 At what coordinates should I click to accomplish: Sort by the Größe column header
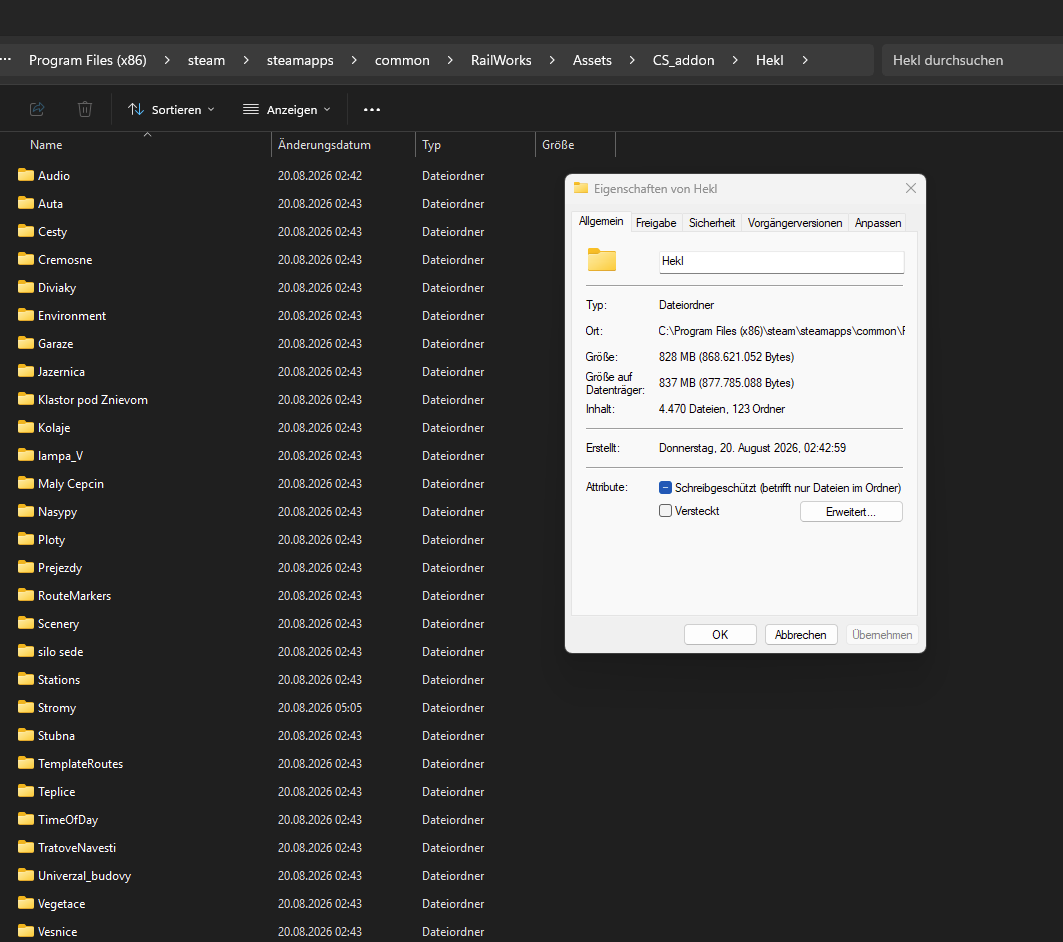point(558,144)
